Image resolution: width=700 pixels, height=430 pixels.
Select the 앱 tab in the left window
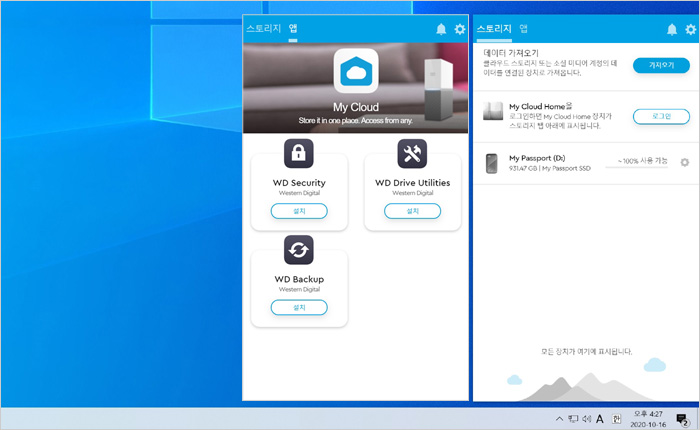(293, 29)
